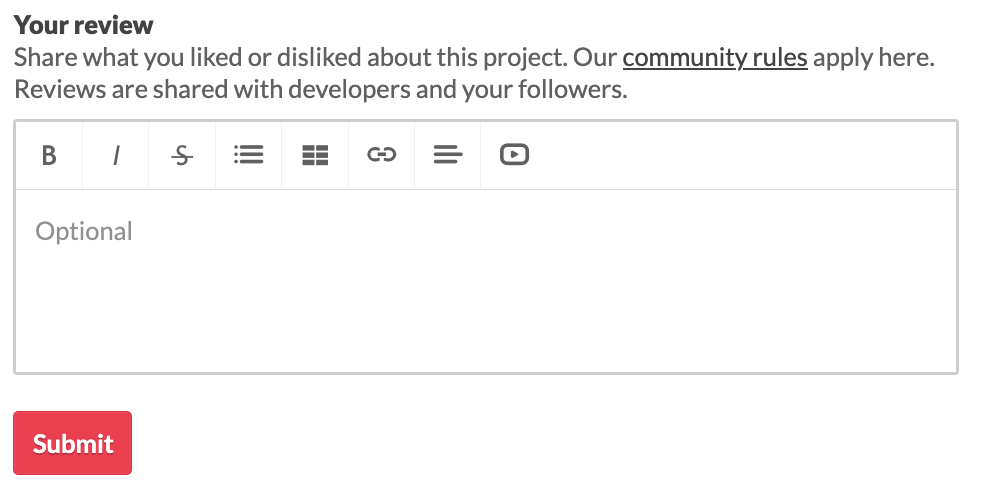Submit the review with red button
This screenshot has height=494, width=982.
pyautogui.click(x=72, y=443)
